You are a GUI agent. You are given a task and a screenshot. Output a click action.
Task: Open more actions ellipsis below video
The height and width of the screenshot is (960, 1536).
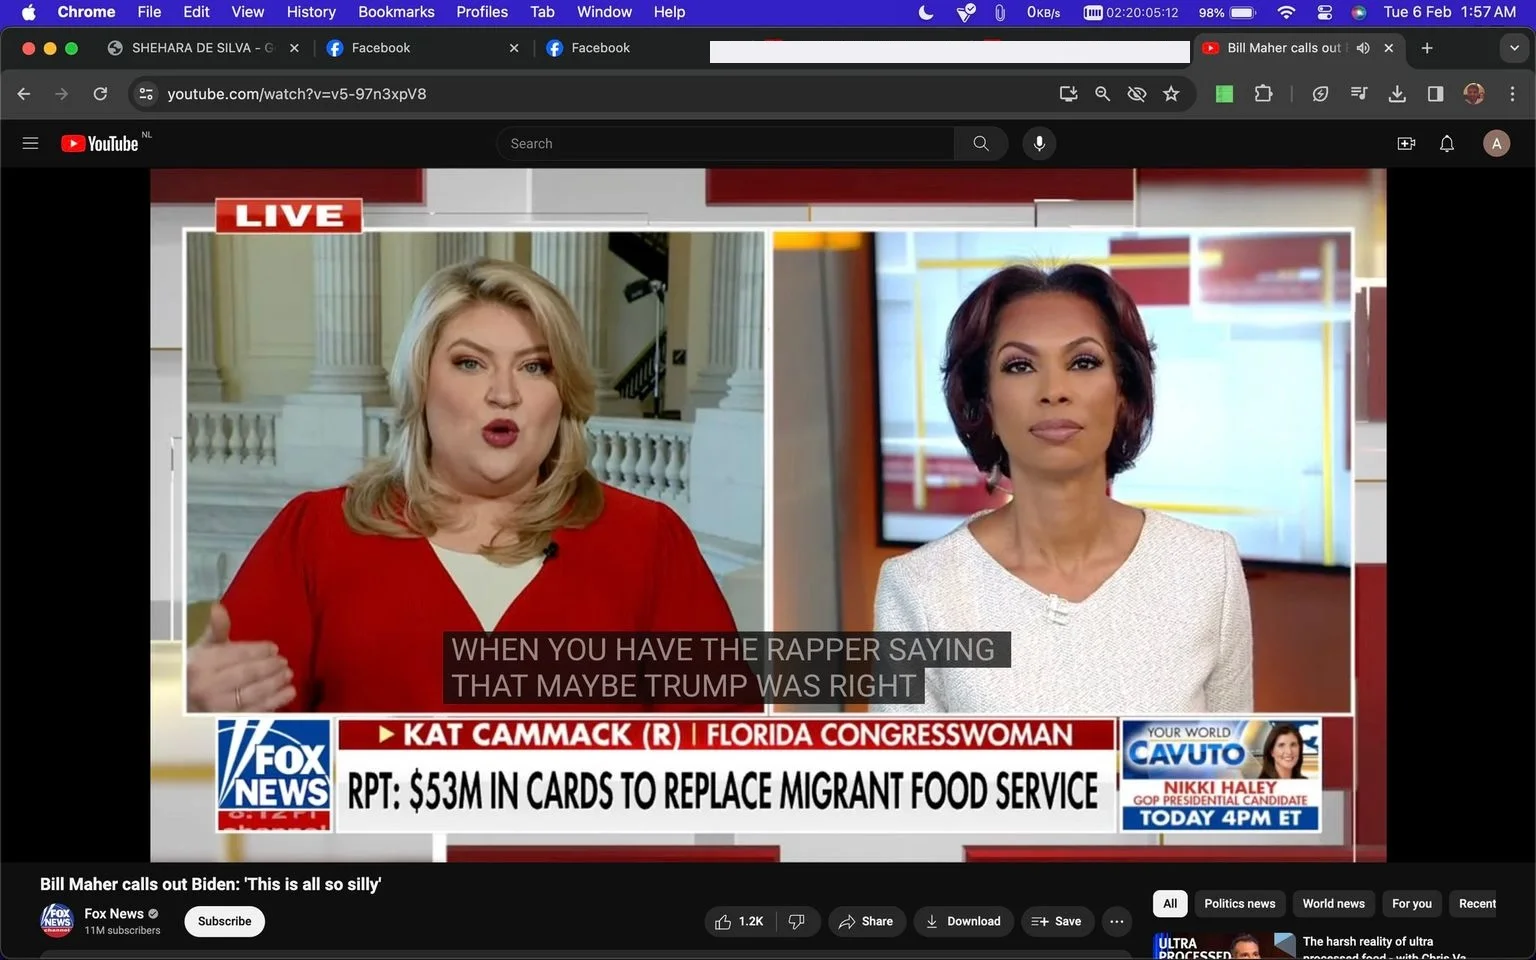(1117, 921)
